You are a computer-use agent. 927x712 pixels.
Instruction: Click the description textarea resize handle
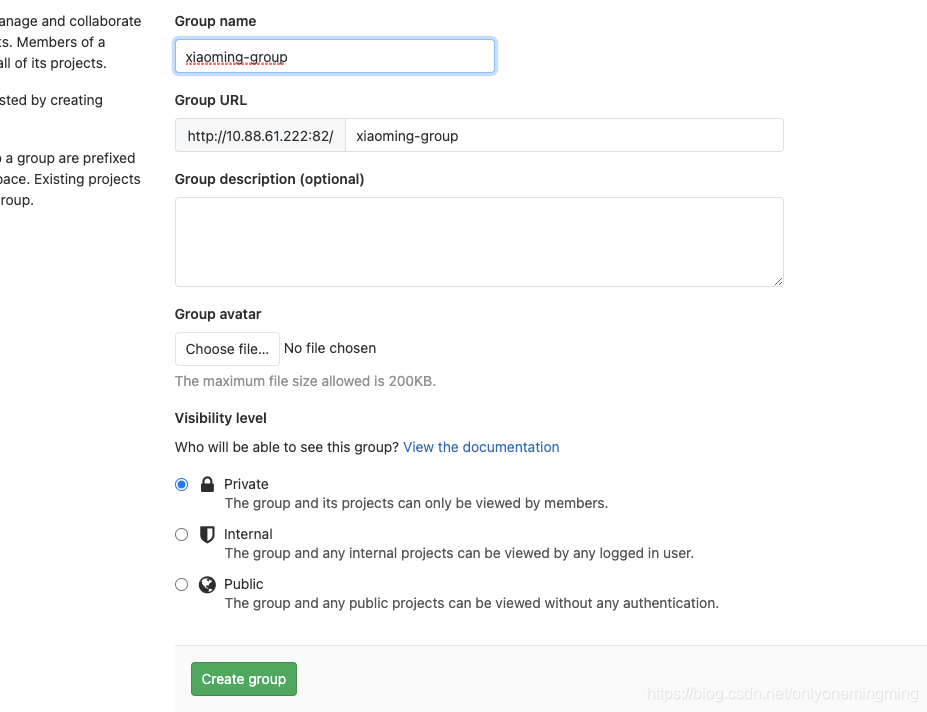pyautogui.click(x=779, y=281)
